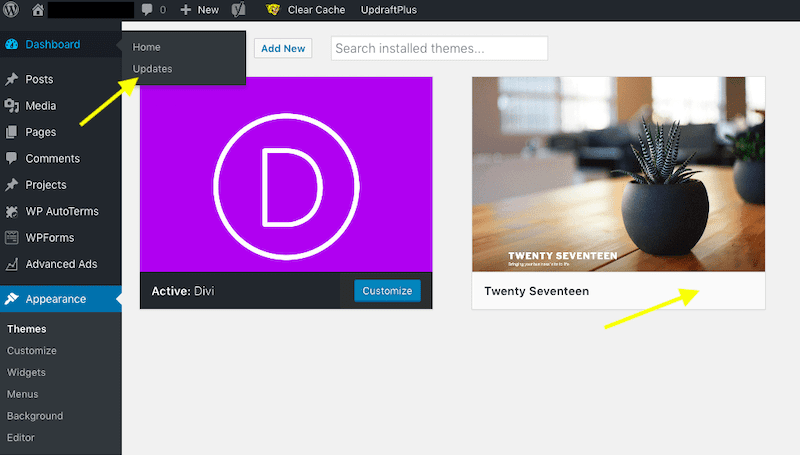Viewport: 800px width, 455px height.
Task: Open Advanced Ads menu item
Action: pos(61,264)
